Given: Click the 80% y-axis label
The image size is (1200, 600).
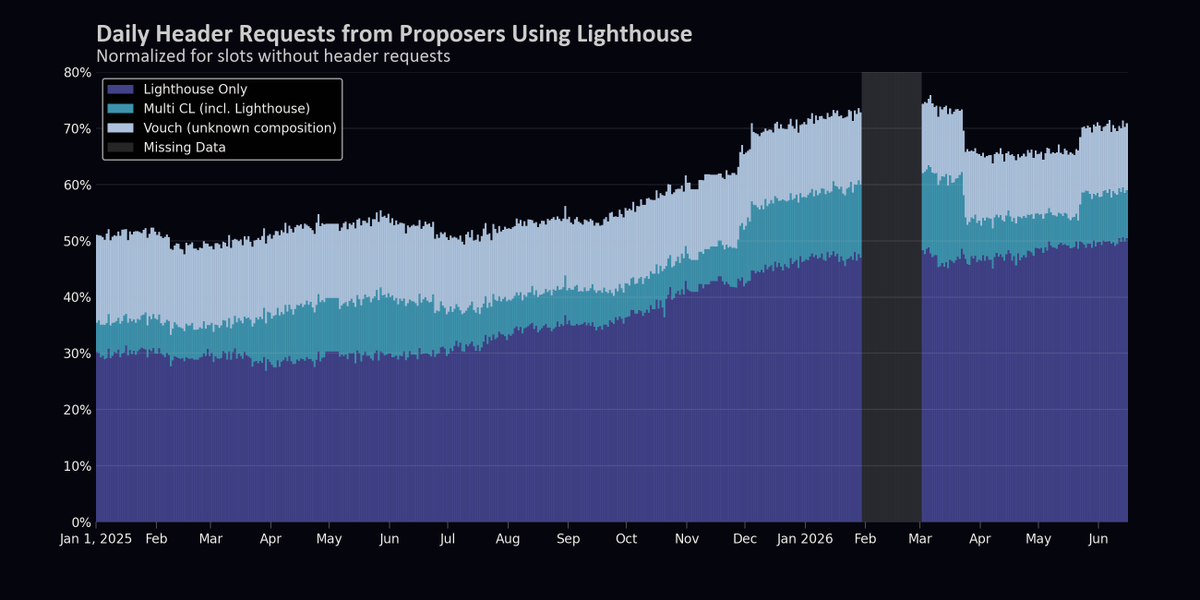Looking at the screenshot, I should pos(77,72).
